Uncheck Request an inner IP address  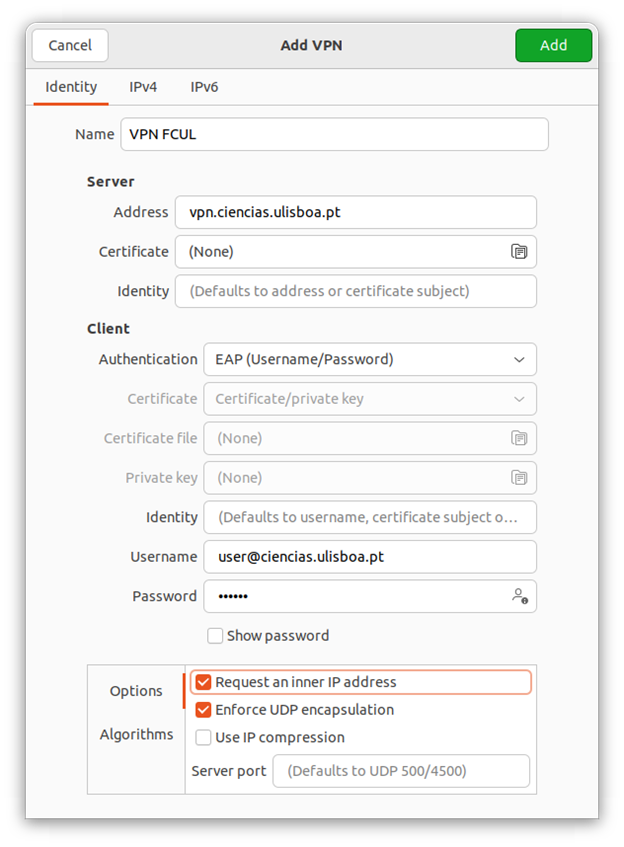(204, 682)
